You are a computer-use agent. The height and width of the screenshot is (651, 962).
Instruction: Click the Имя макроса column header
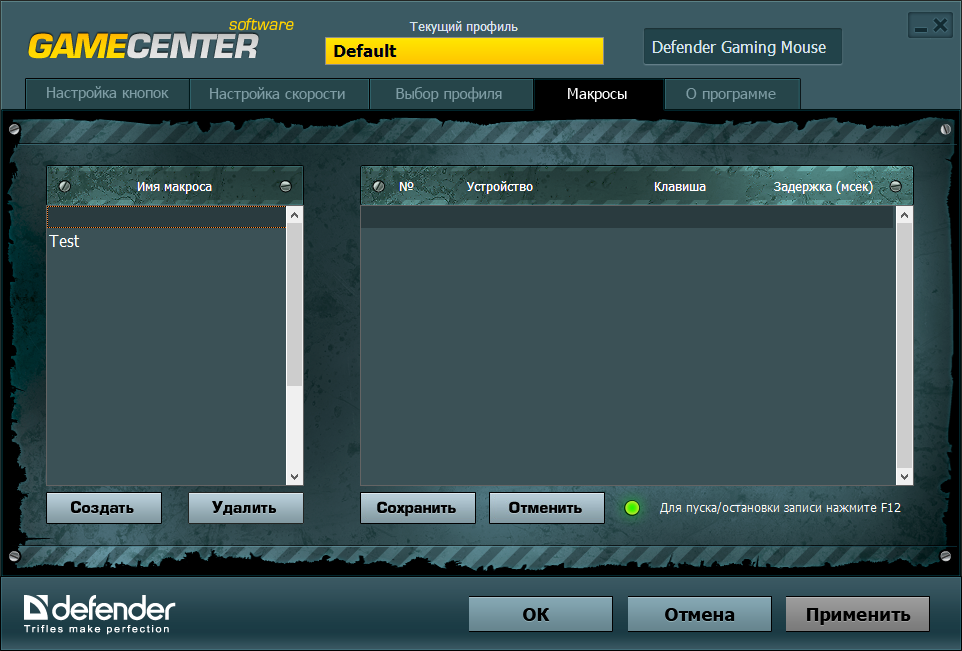(x=174, y=187)
